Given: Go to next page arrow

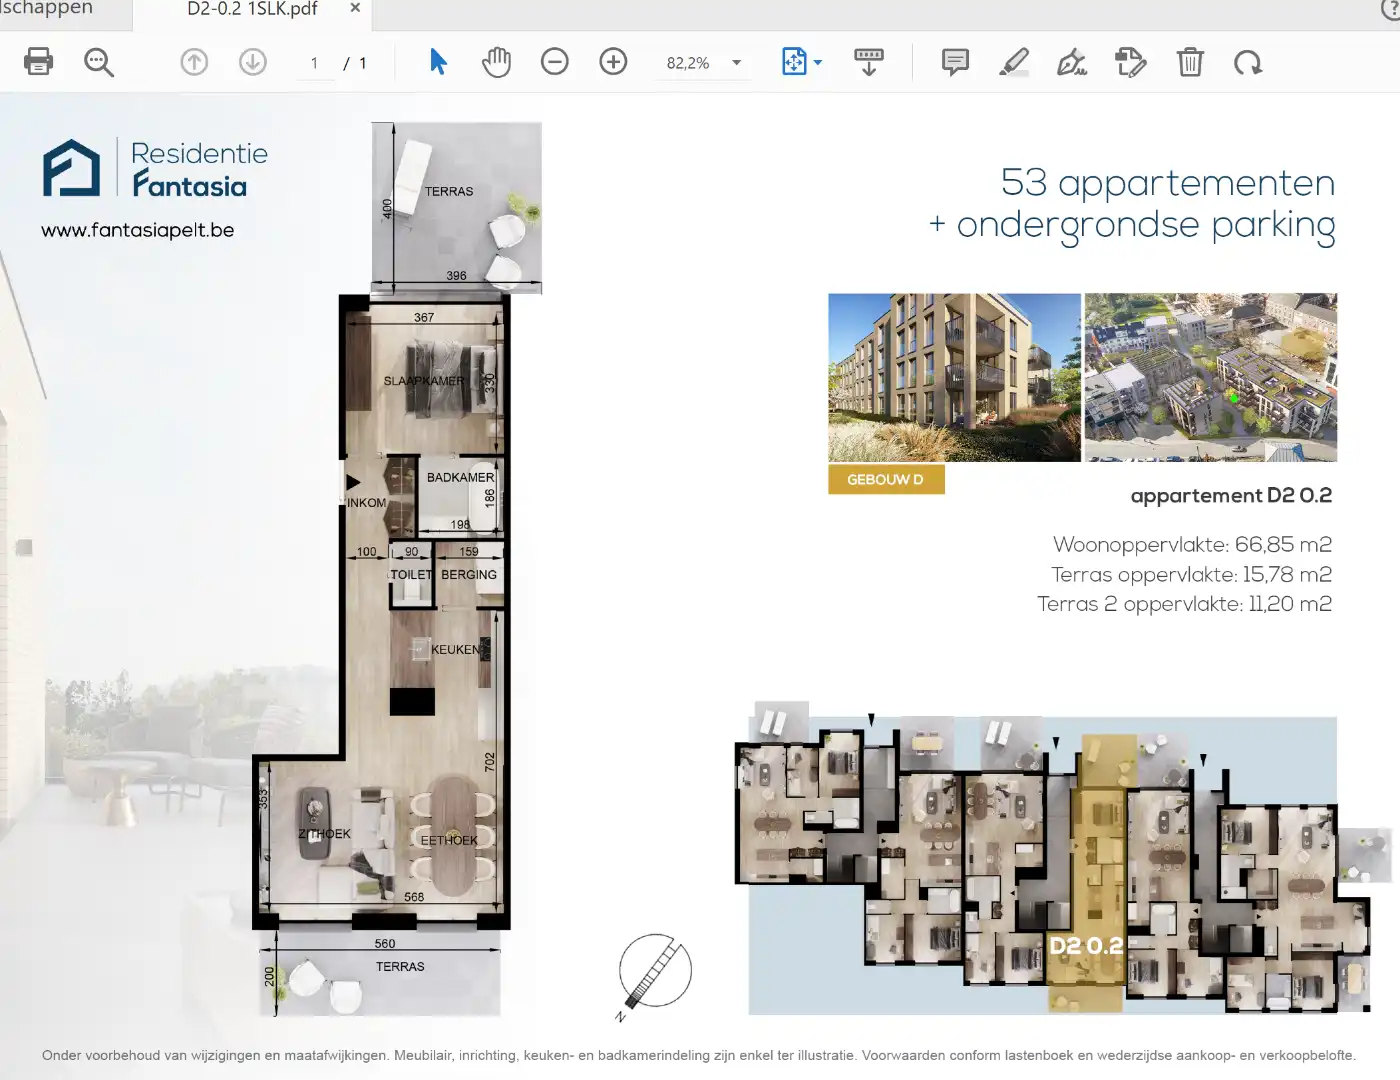Looking at the screenshot, I should 253,62.
